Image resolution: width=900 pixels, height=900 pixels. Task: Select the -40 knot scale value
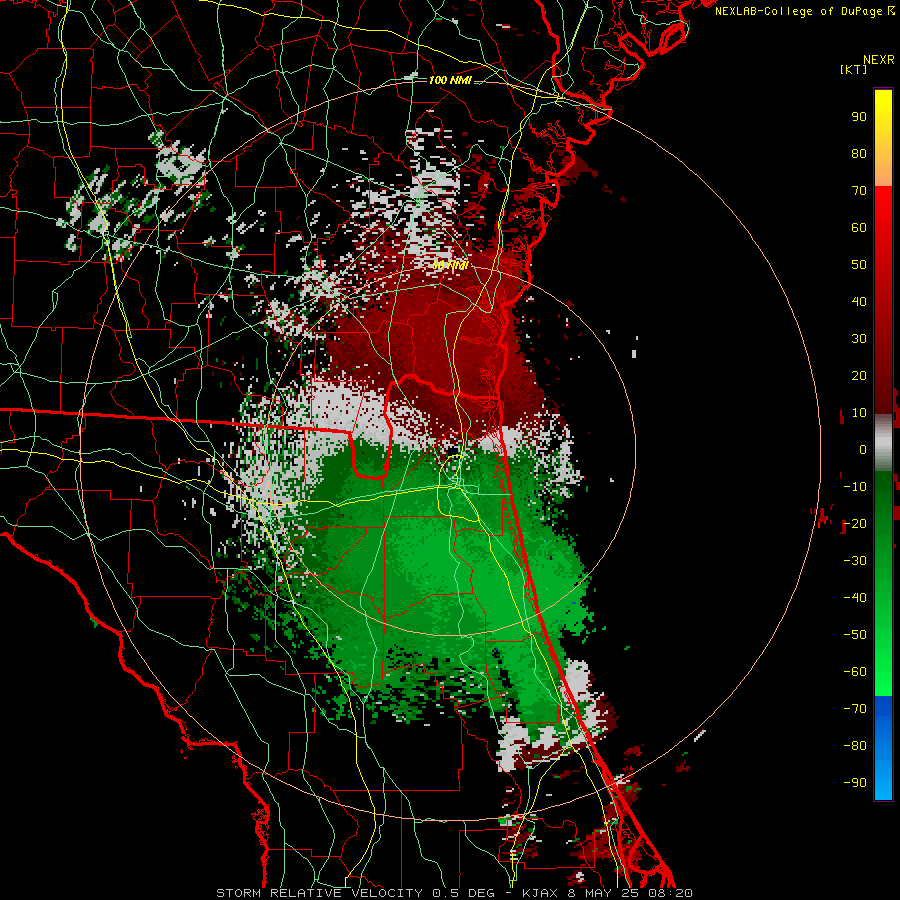point(855,598)
